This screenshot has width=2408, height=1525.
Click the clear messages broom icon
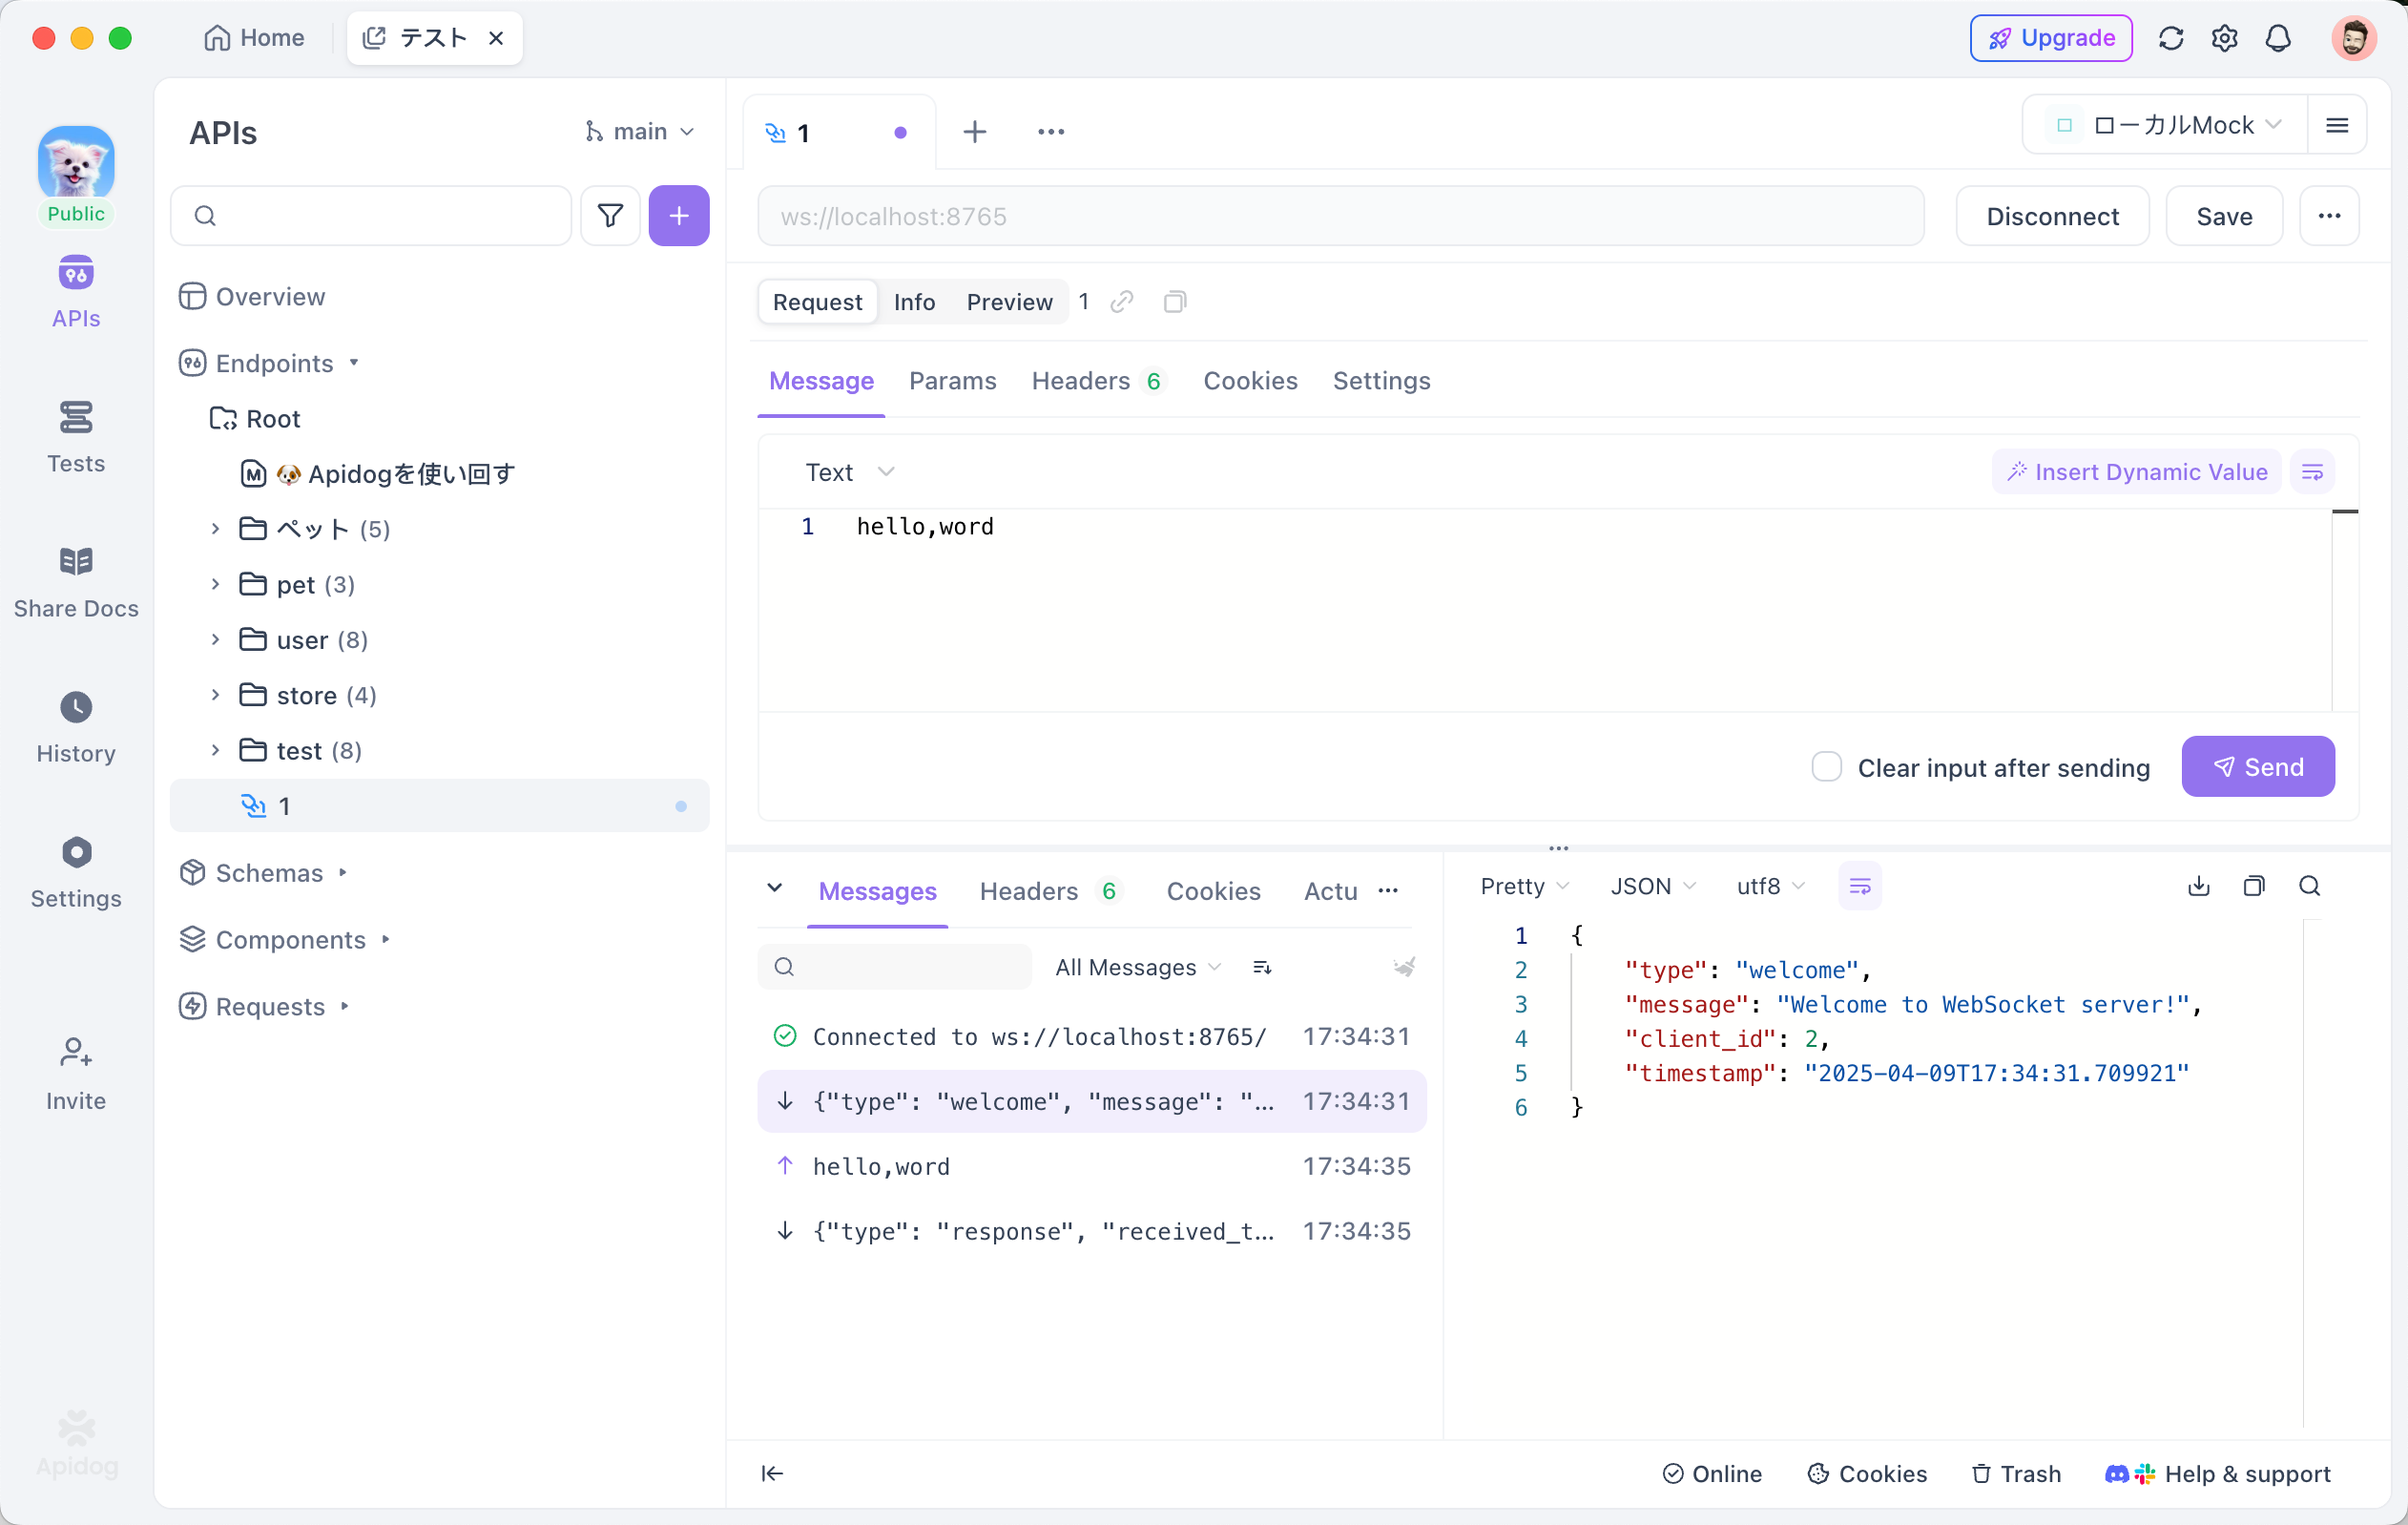pos(1404,967)
